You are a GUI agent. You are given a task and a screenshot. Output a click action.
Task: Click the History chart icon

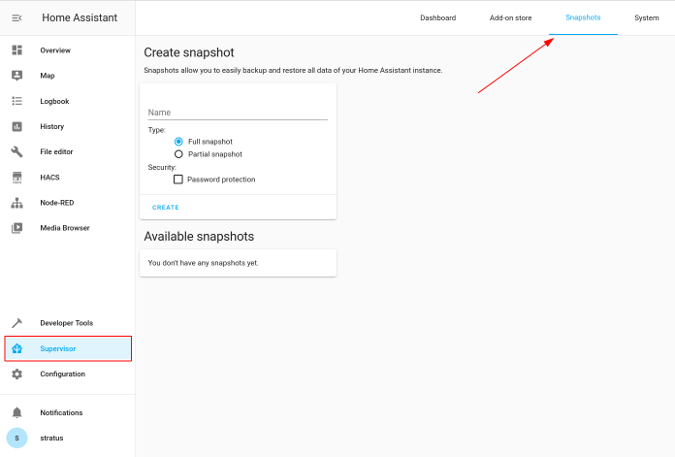point(17,127)
